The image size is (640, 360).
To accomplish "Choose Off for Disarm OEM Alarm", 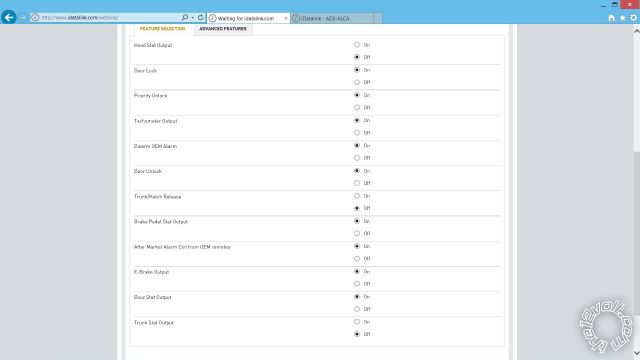I will point(357,158).
